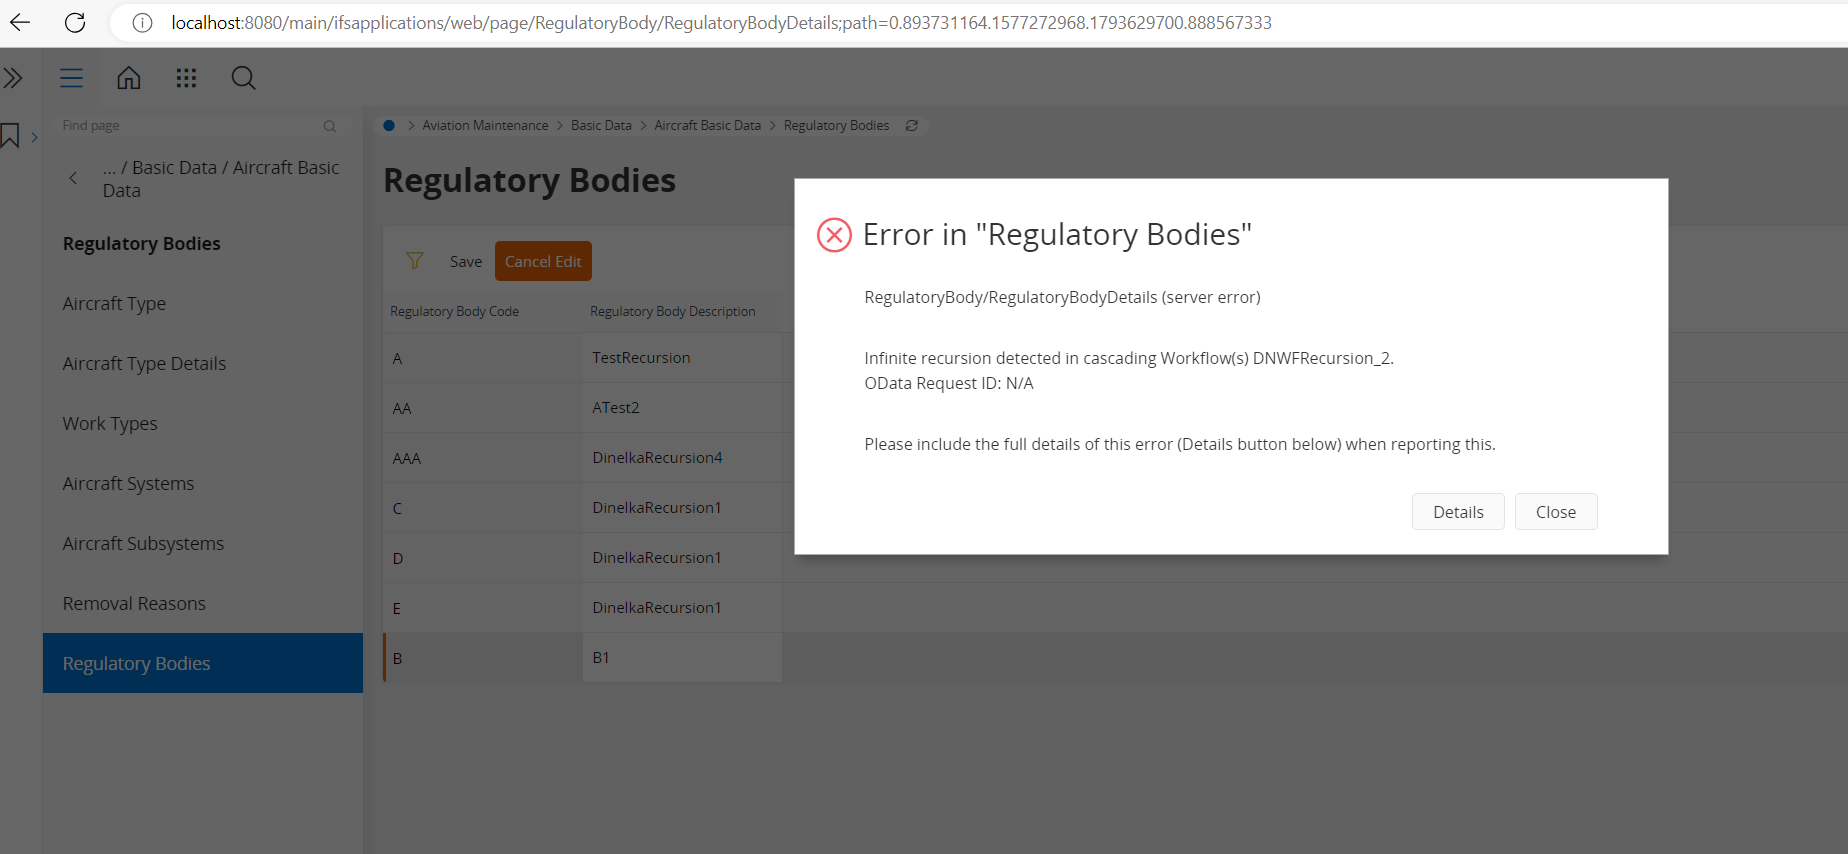Open the apps grid launcher icon
The width and height of the screenshot is (1848, 854).
(x=186, y=78)
